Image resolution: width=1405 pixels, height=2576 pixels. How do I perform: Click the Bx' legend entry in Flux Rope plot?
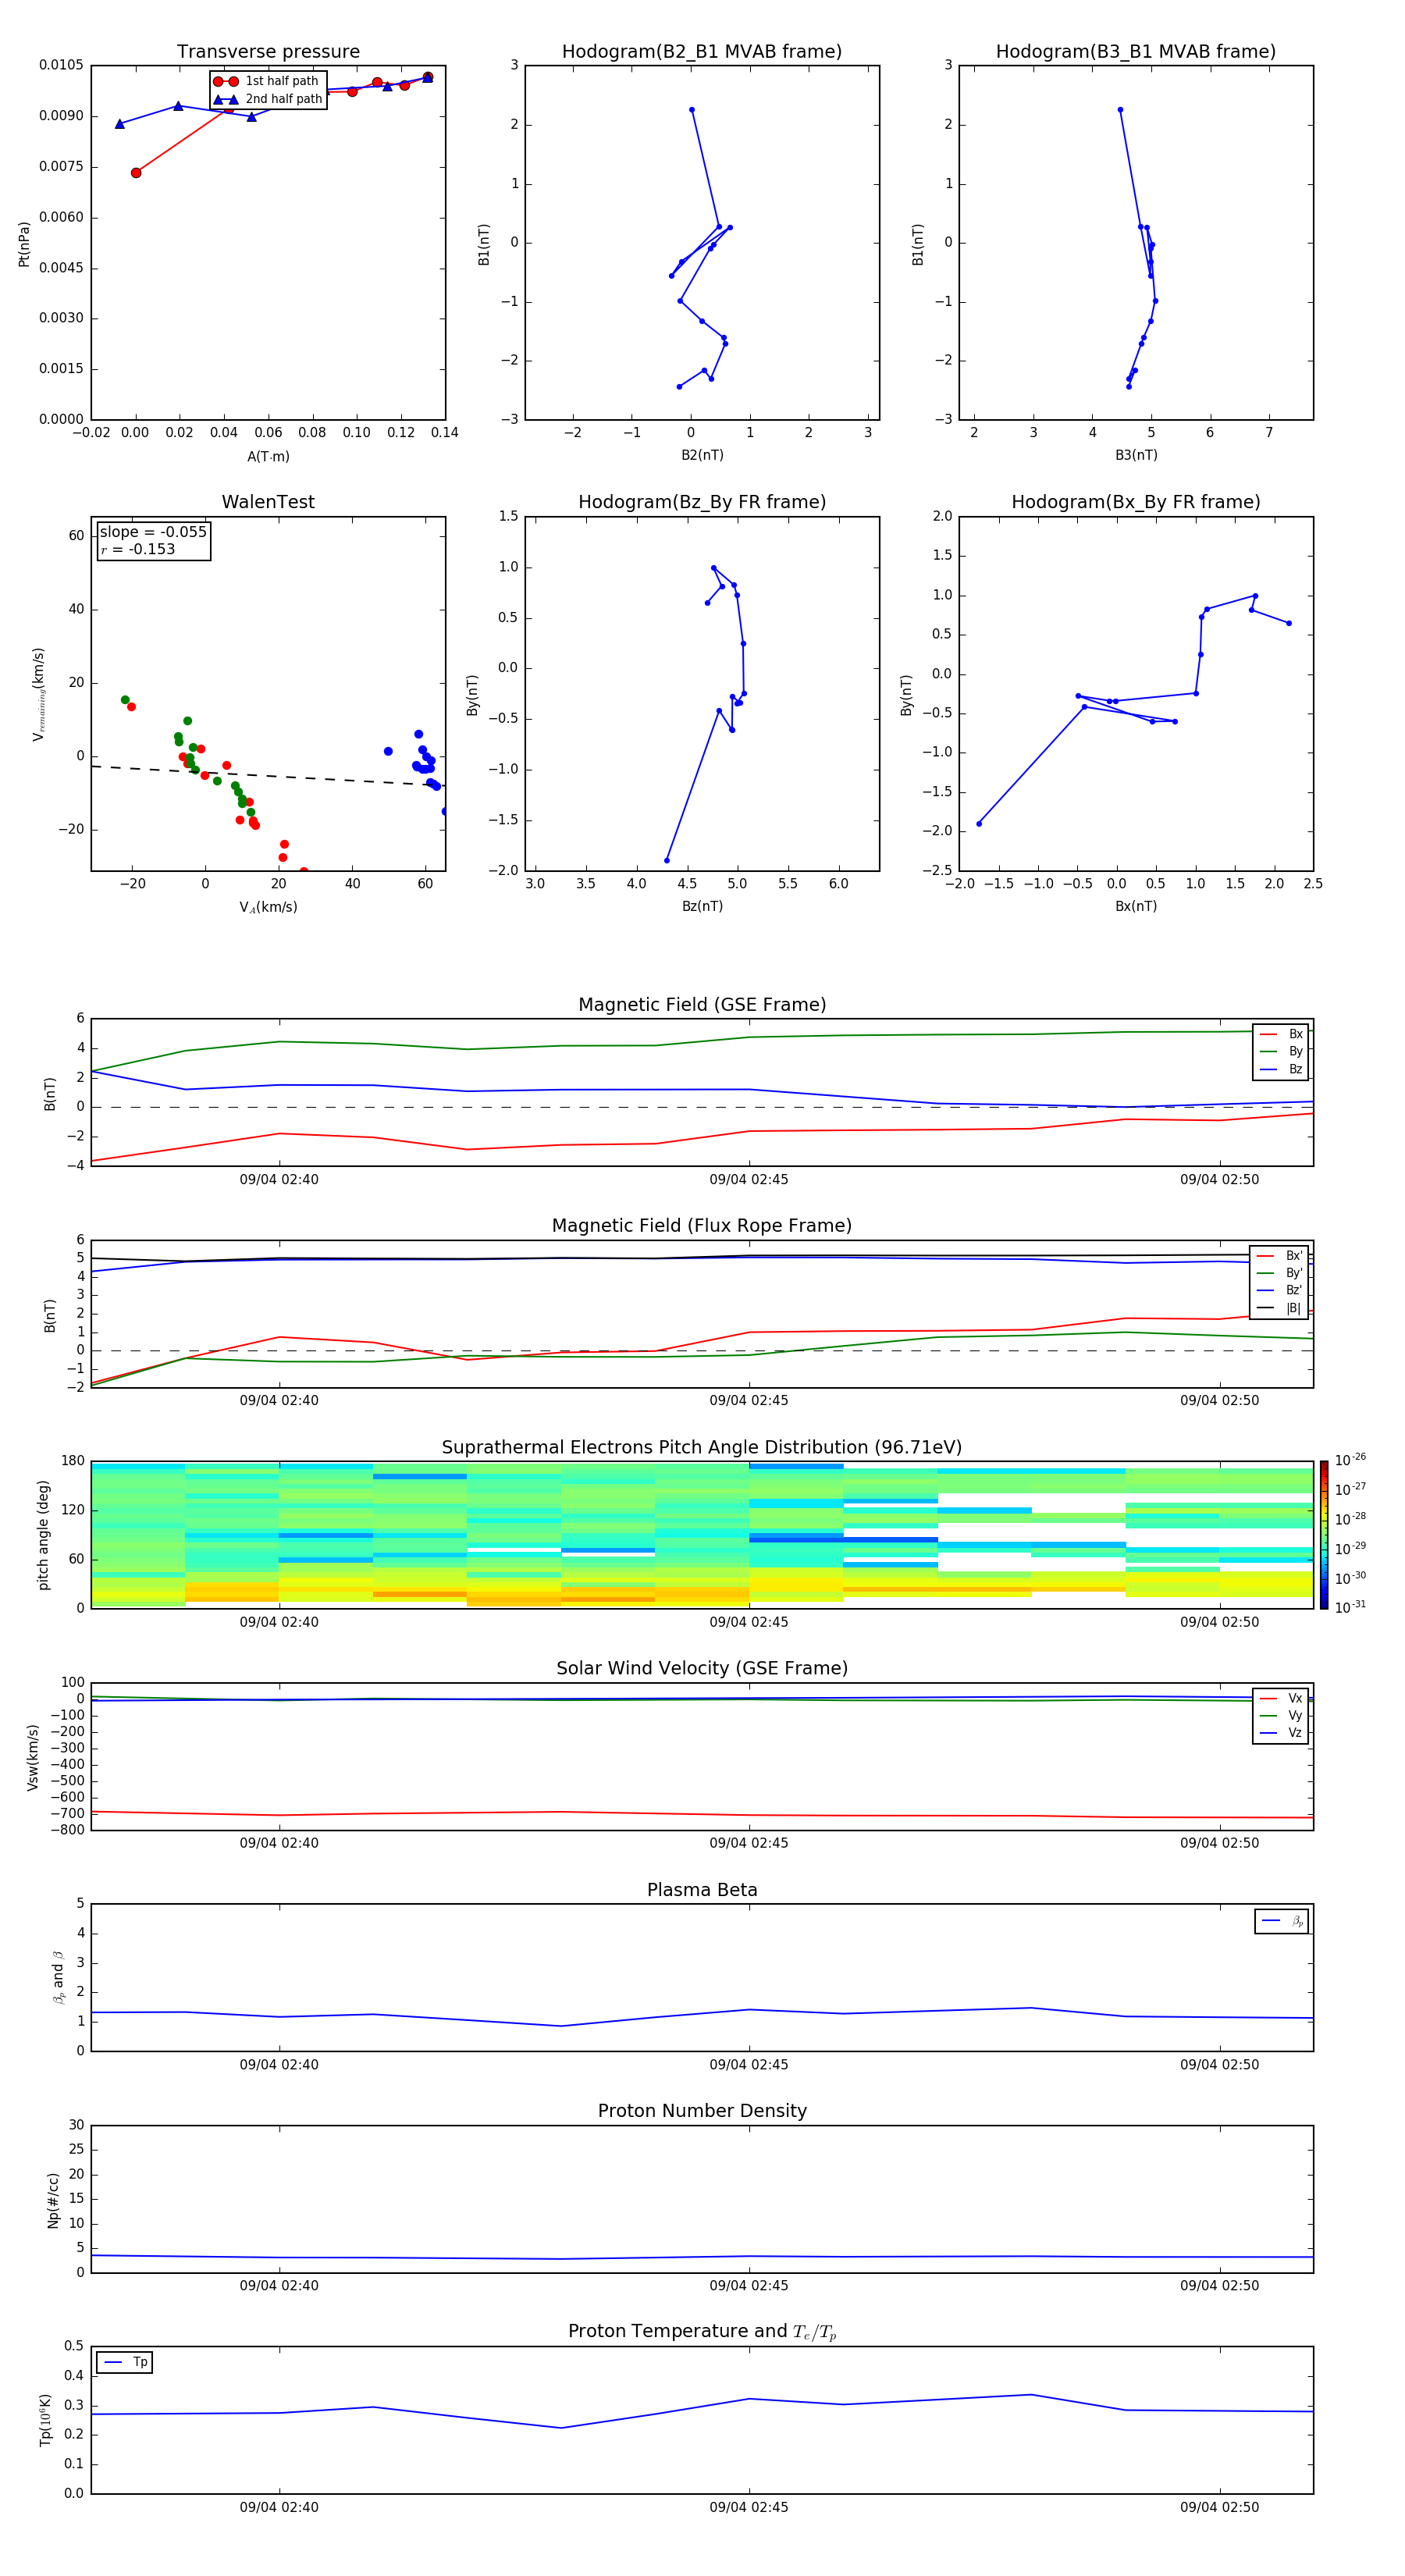(x=1279, y=1256)
